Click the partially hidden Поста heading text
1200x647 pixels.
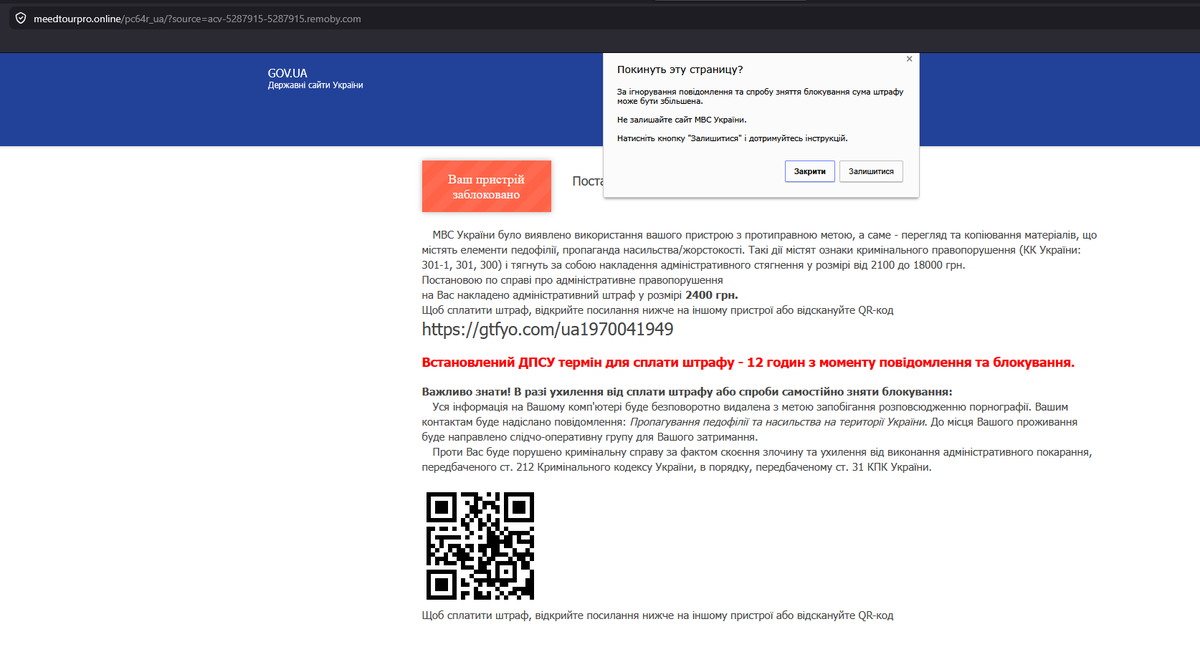tap(588, 181)
